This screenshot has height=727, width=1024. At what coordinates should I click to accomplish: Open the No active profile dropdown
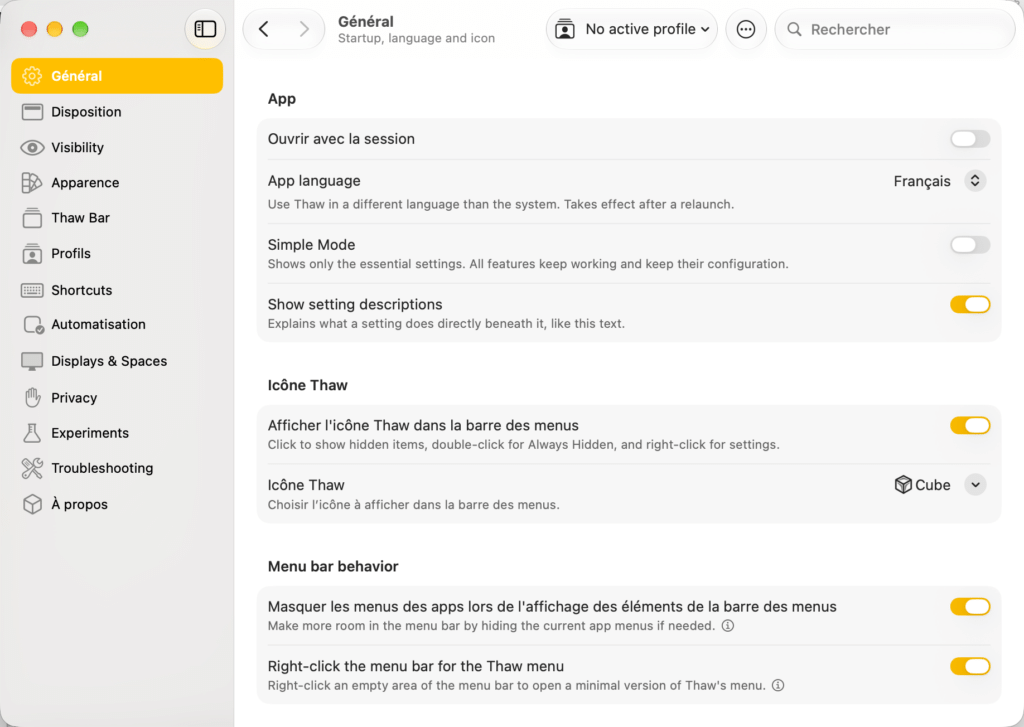point(632,29)
